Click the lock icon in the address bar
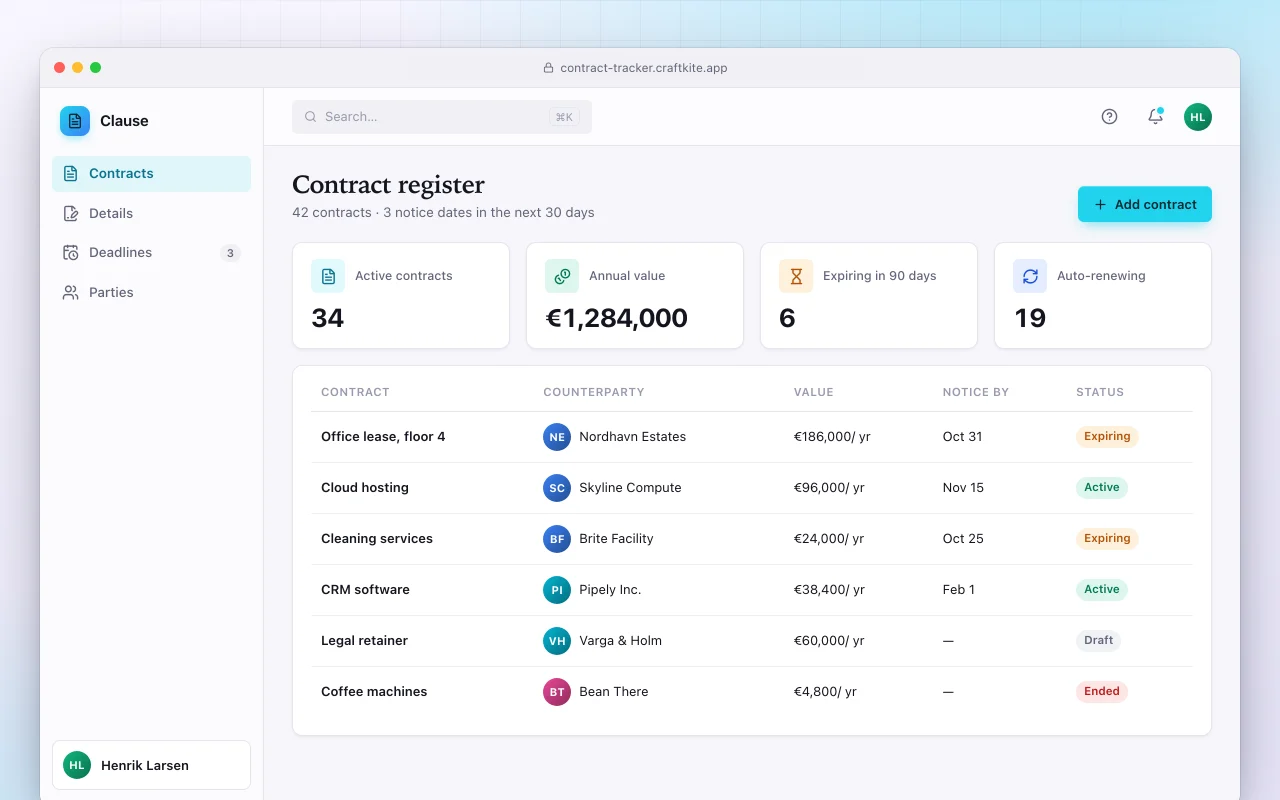The image size is (1280, 800). tap(548, 68)
